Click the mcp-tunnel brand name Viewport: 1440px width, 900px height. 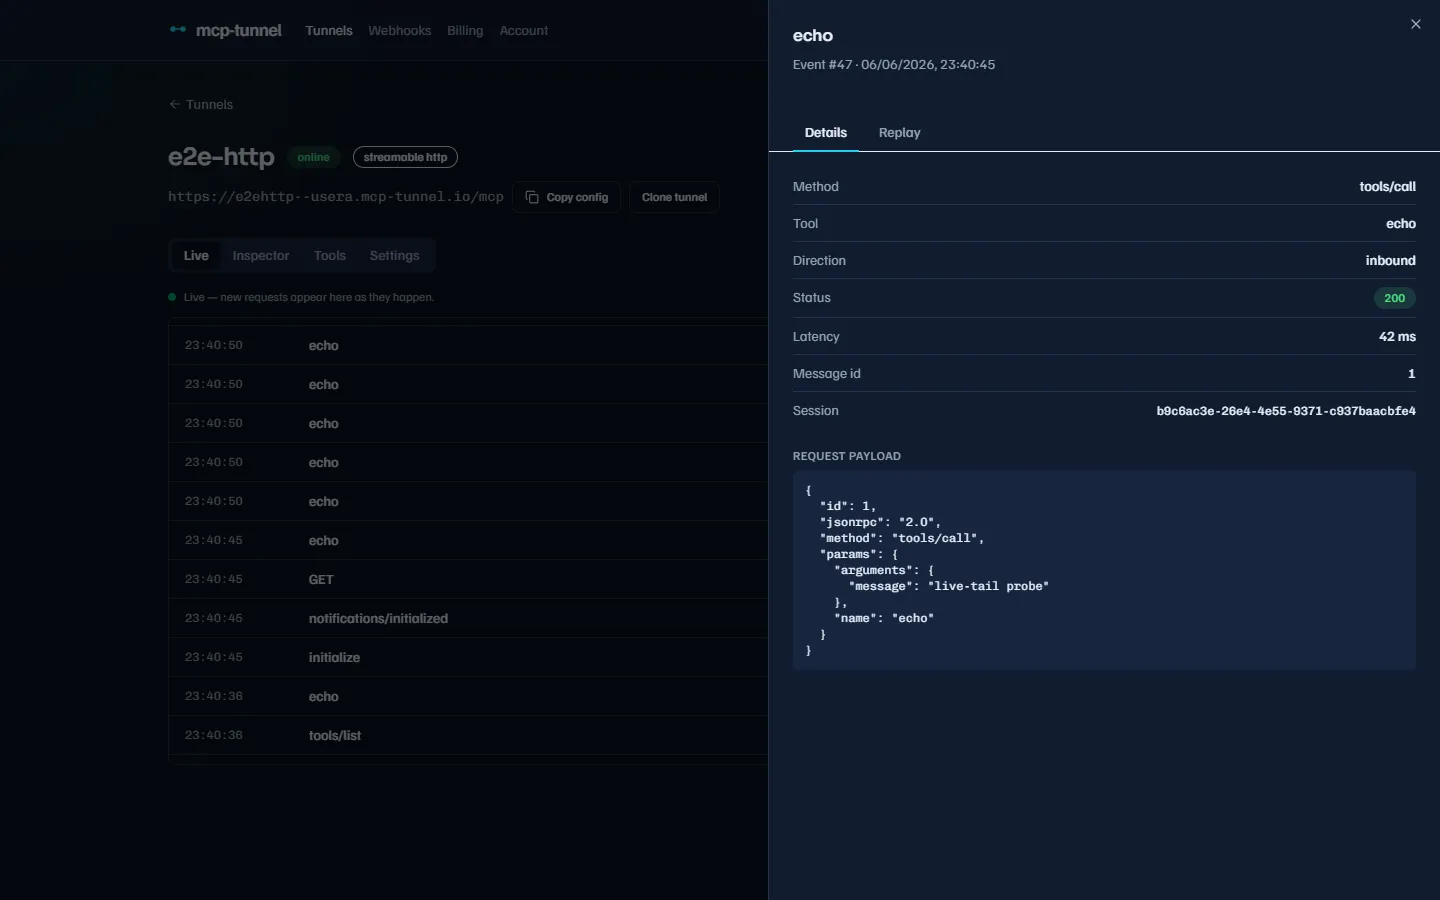(x=239, y=31)
